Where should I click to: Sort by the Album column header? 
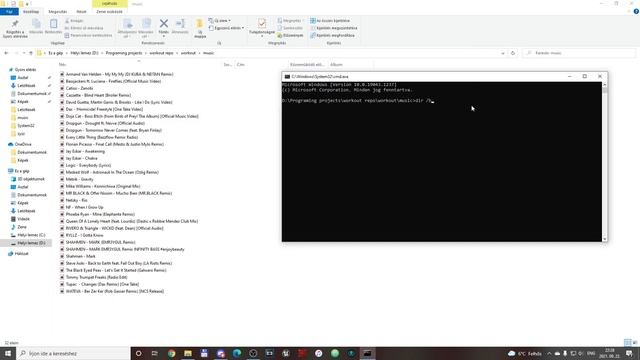pos(336,64)
